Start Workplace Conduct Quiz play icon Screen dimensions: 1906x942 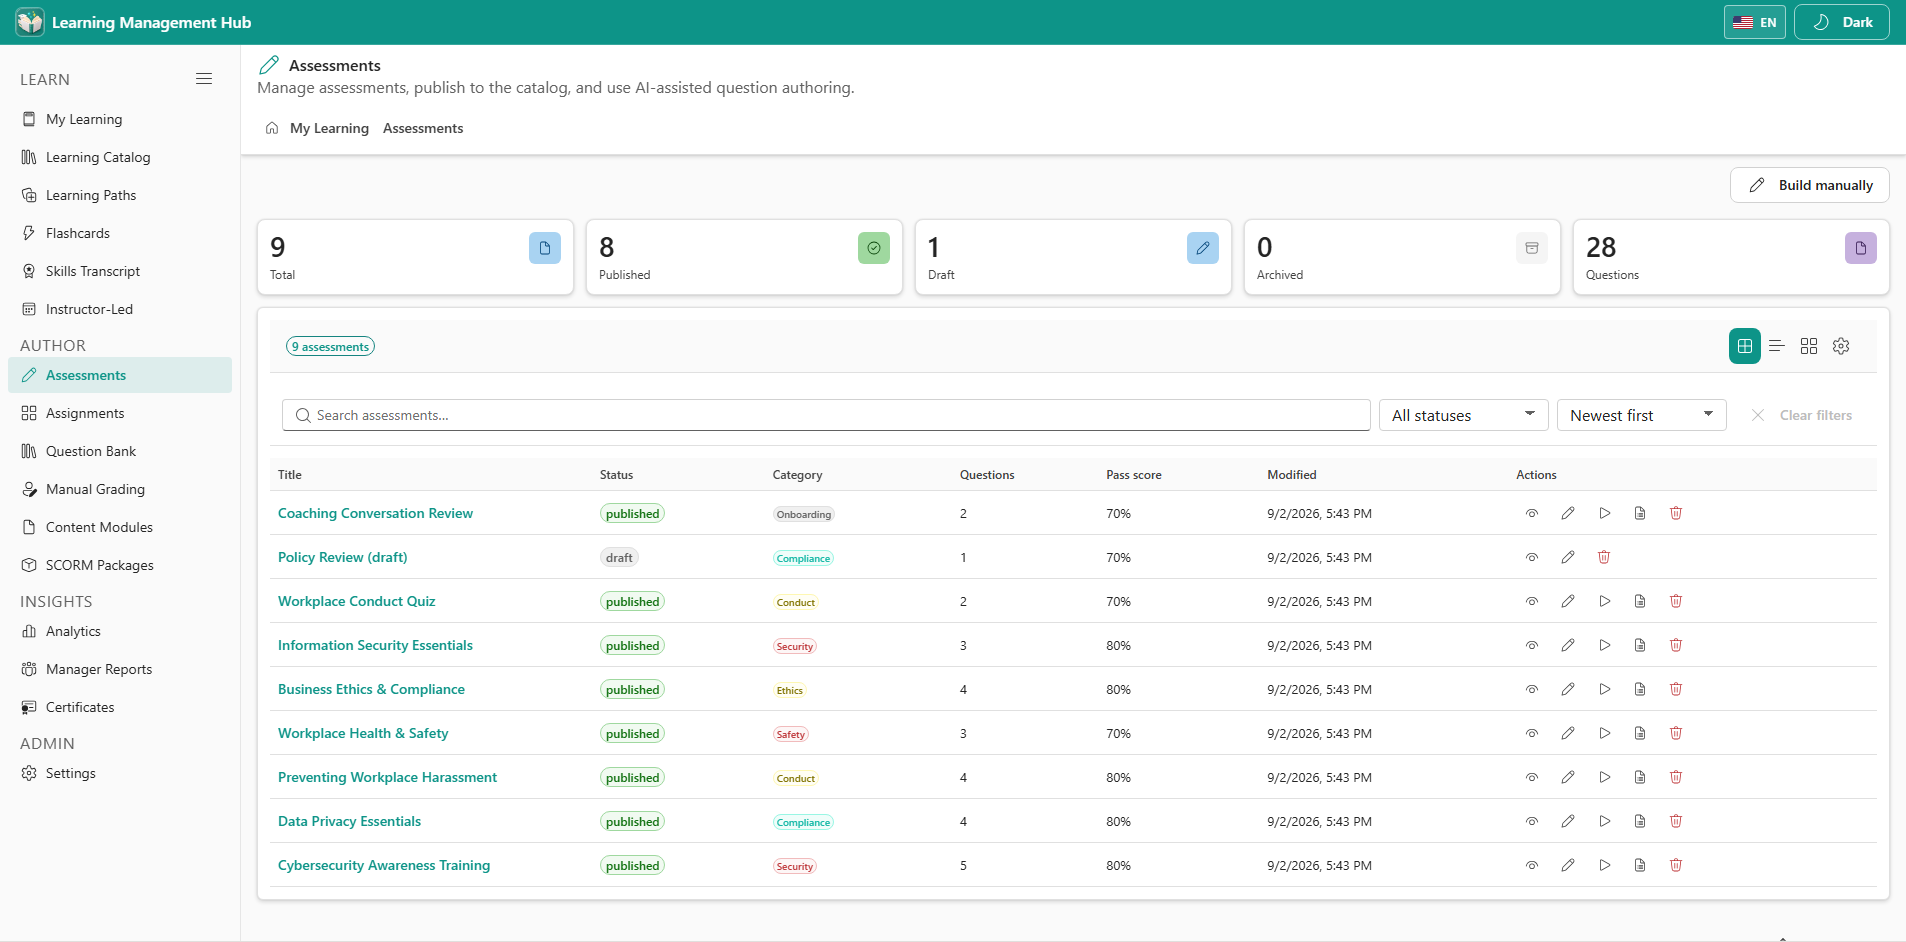click(x=1604, y=601)
